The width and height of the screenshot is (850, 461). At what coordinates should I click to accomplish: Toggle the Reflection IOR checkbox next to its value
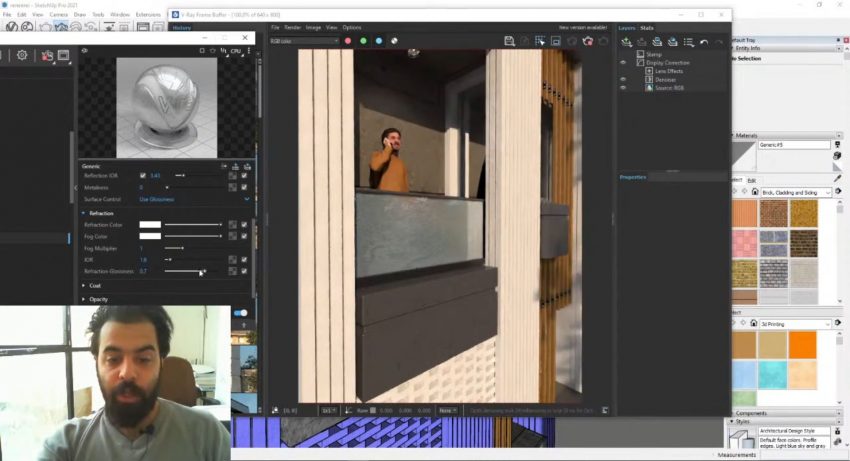click(x=143, y=175)
